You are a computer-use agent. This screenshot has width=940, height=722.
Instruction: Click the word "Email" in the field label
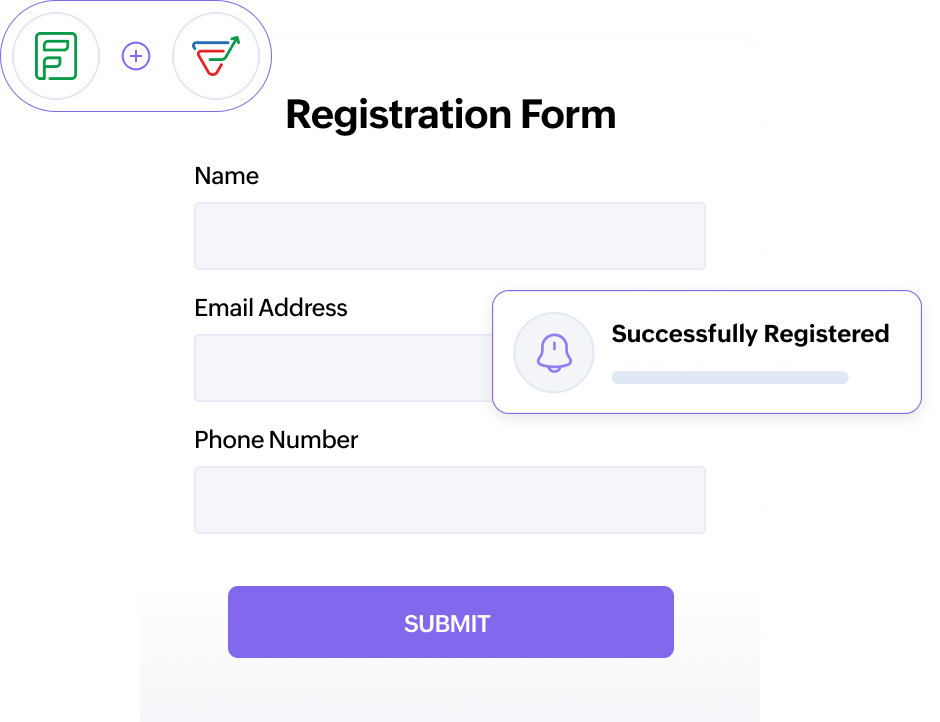pyautogui.click(x=224, y=308)
